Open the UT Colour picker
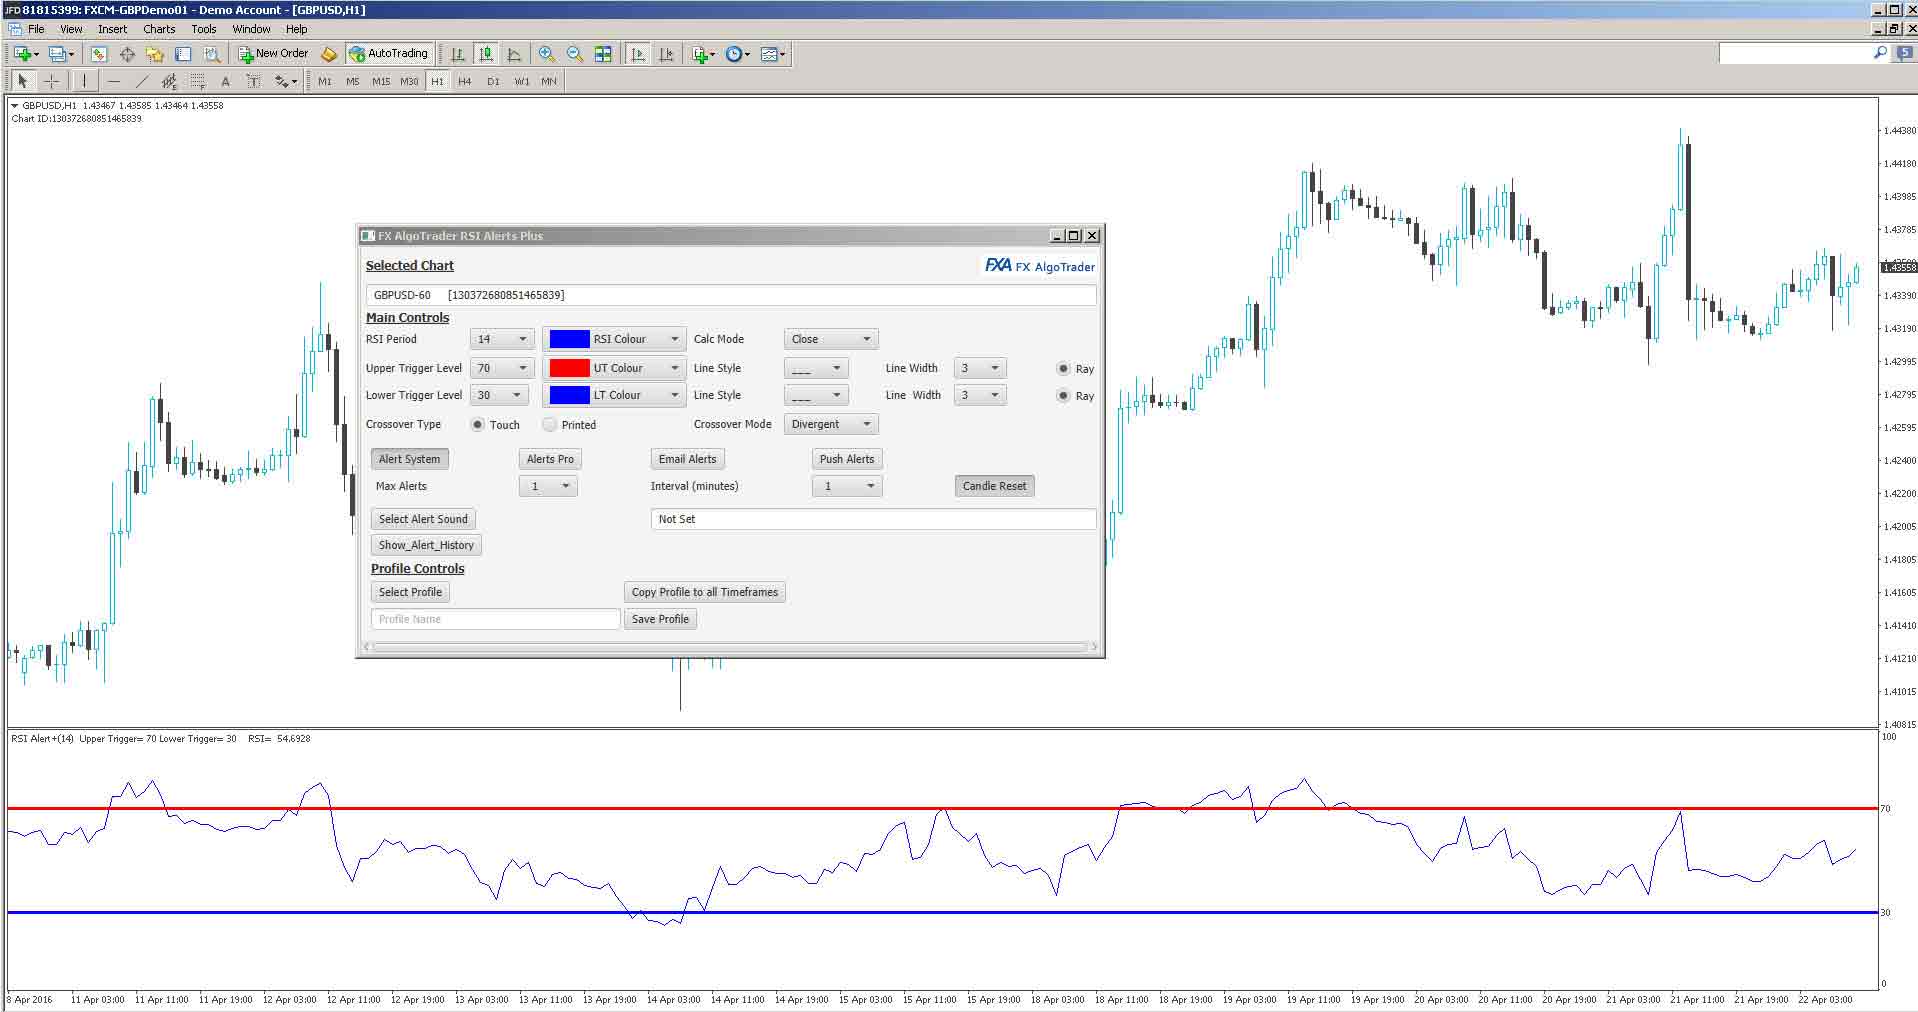 tap(613, 368)
